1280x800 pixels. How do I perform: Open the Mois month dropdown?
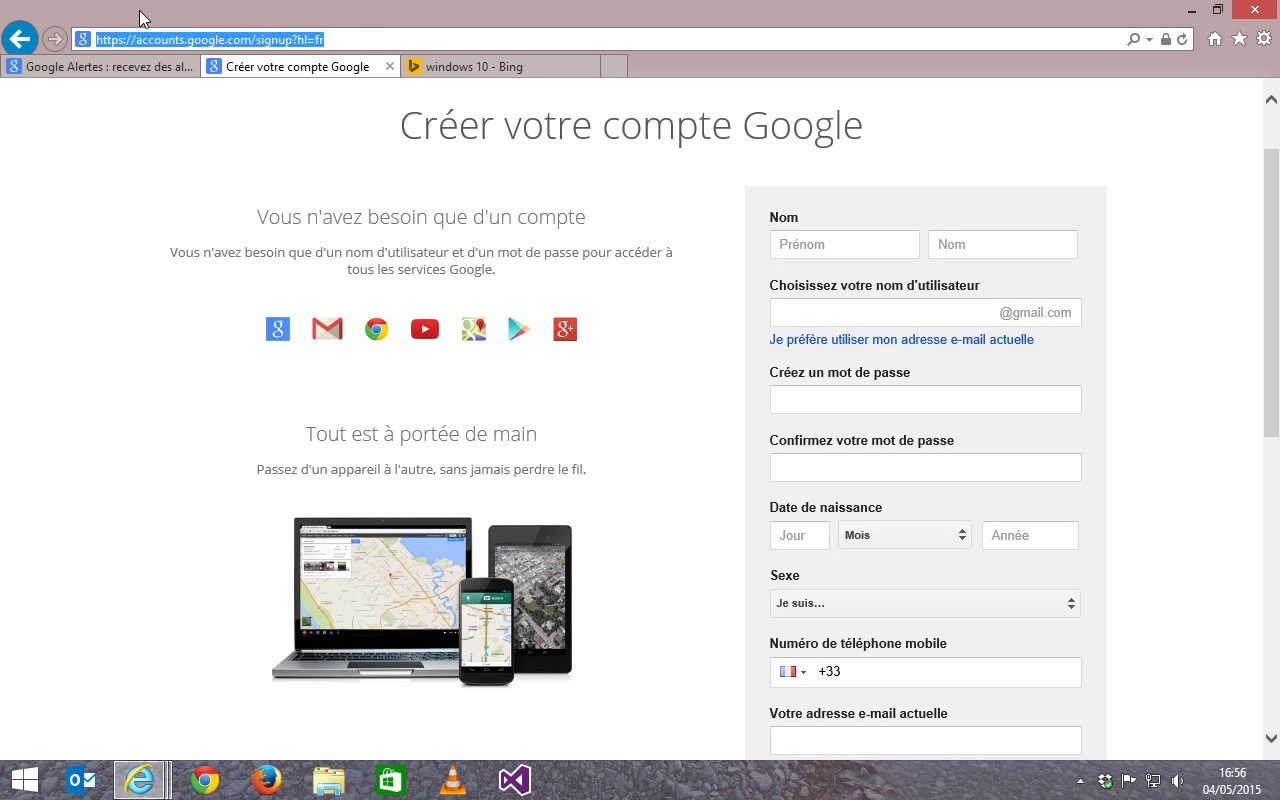905,535
